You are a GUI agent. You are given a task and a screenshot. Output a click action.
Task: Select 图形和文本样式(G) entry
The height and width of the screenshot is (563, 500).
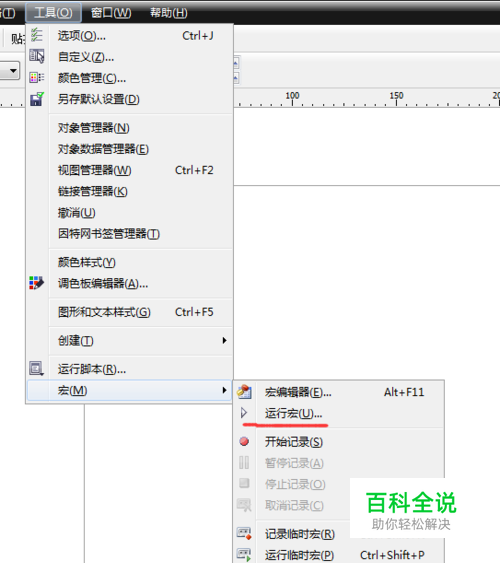coord(104,312)
